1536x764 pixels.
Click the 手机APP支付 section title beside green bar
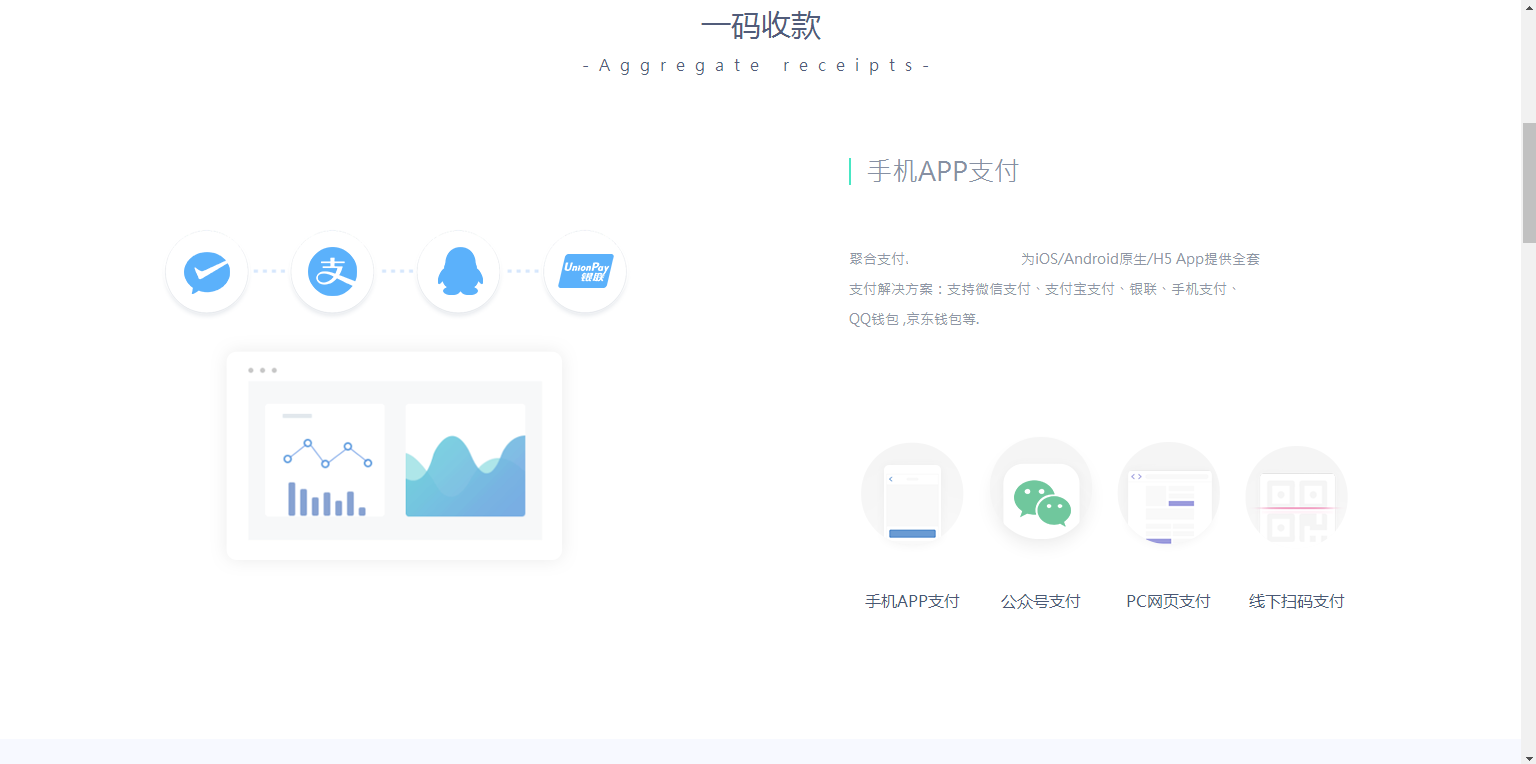tap(942, 171)
